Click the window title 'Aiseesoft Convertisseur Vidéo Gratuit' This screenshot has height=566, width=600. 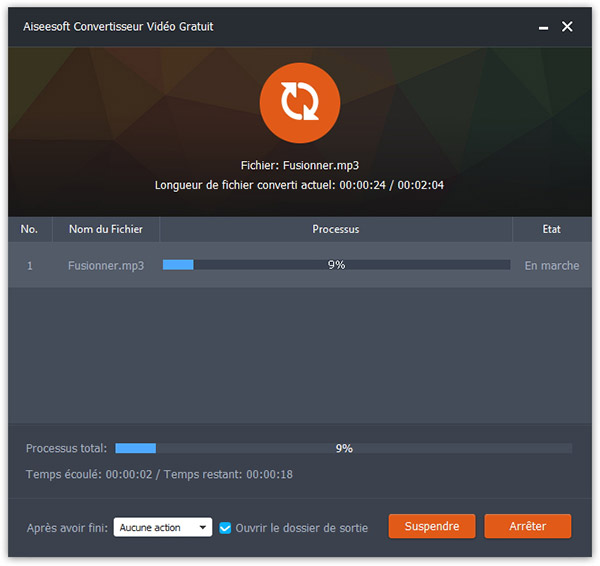tap(118, 27)
